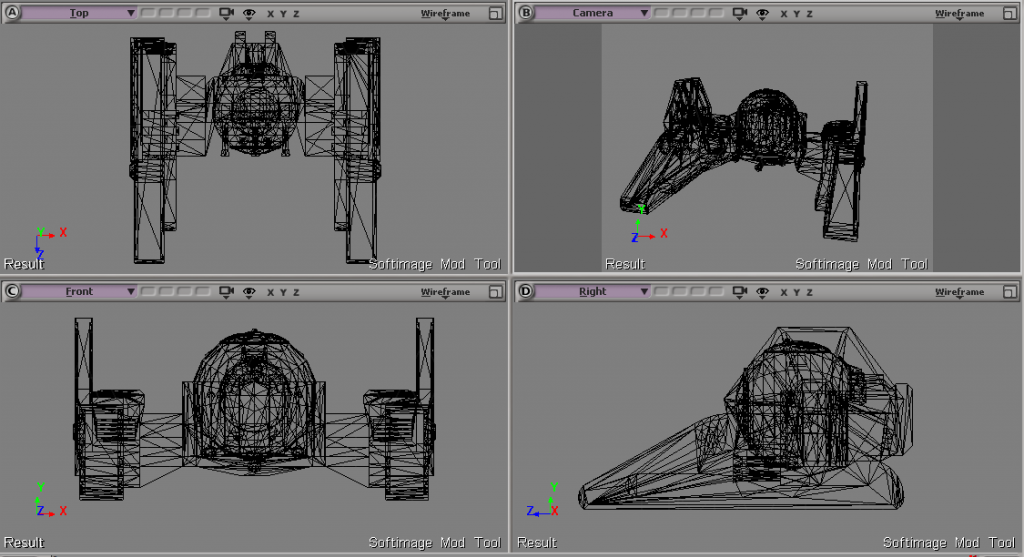Click the D viewport letter icon
The height and width of the screenshot is (557, 1024).
[x=526, y=292]
